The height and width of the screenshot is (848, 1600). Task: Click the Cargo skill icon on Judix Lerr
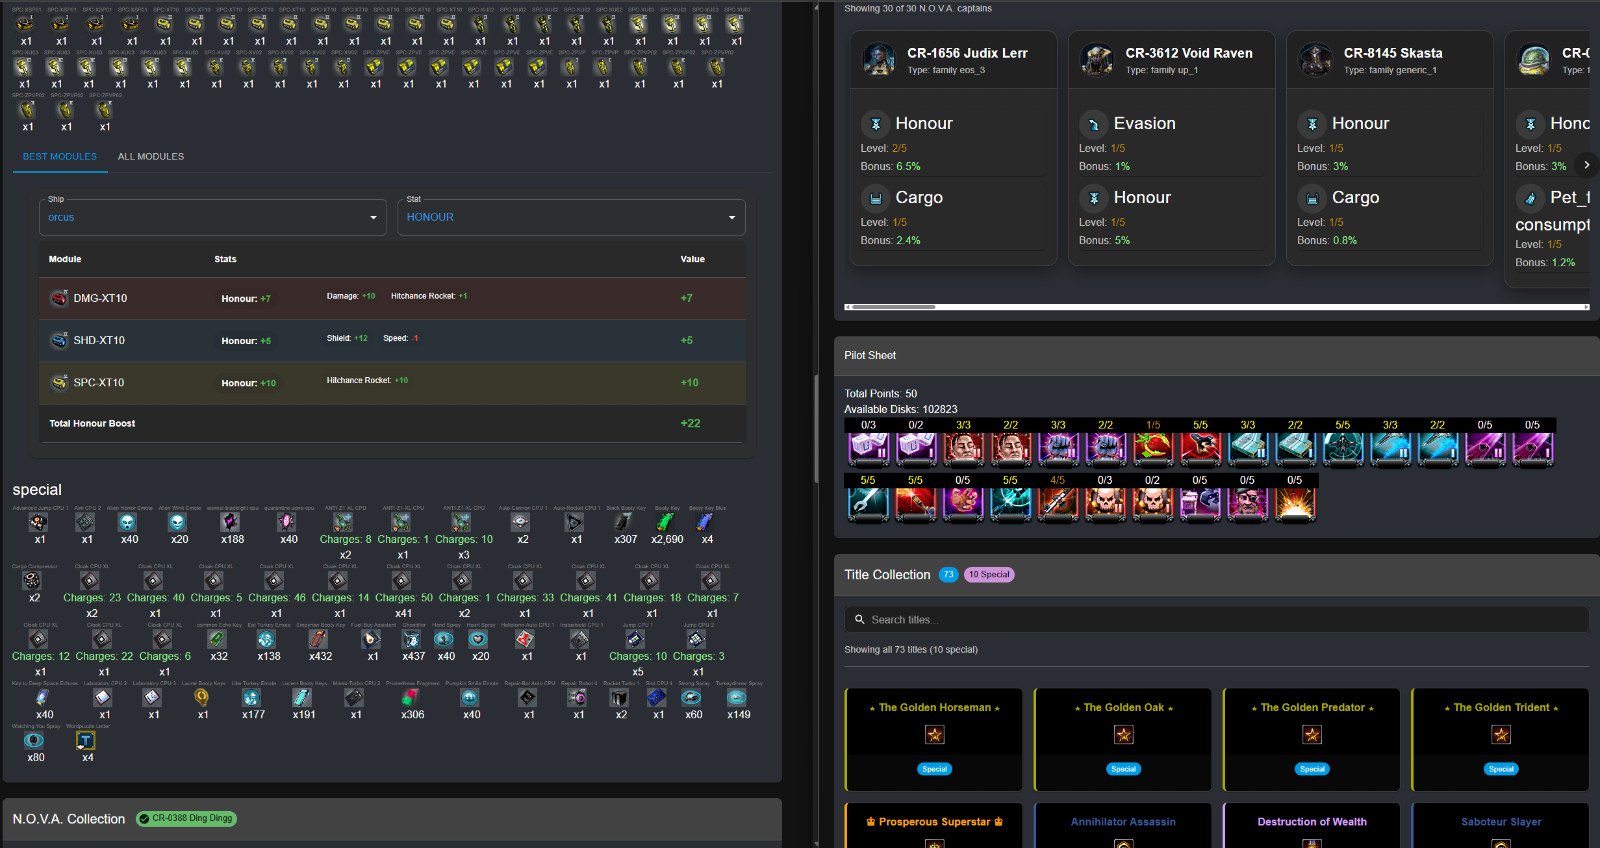coord(876,198)
